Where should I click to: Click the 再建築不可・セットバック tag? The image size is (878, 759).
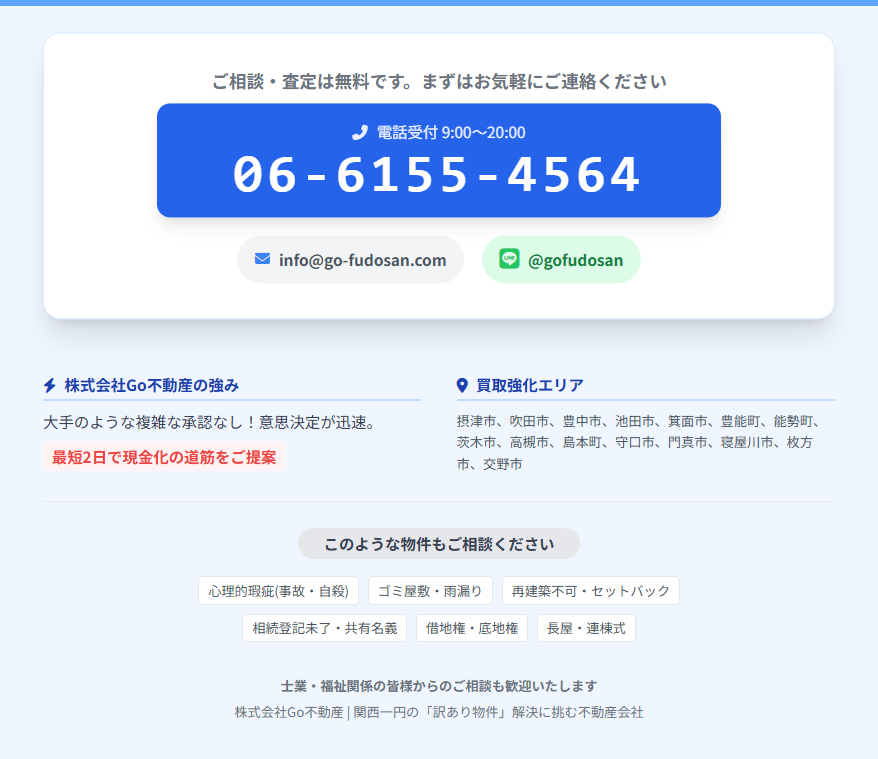pos(590,591)
